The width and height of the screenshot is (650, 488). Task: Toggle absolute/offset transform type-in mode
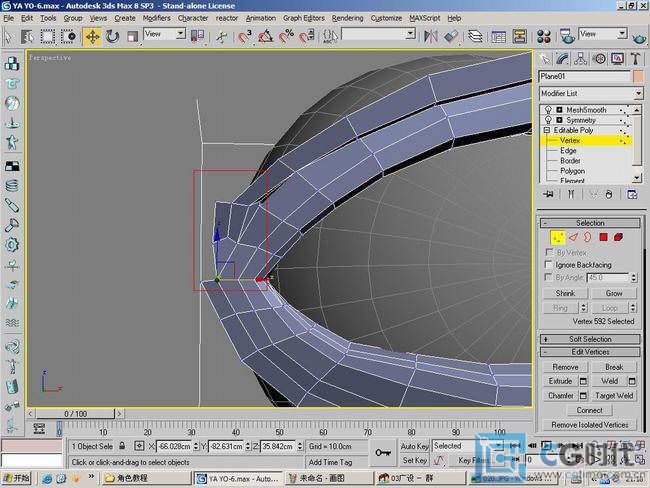tap(139, 446)
